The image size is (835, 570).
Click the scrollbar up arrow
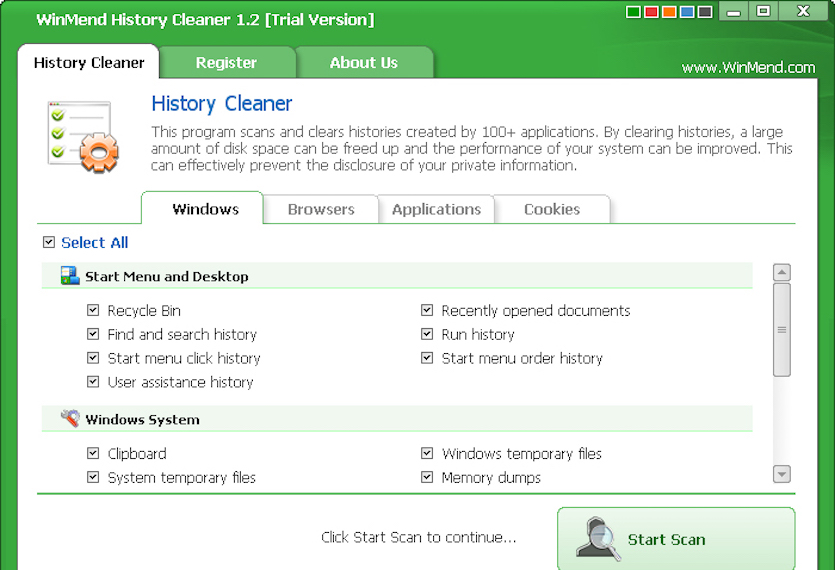click(x=781, y=273)
